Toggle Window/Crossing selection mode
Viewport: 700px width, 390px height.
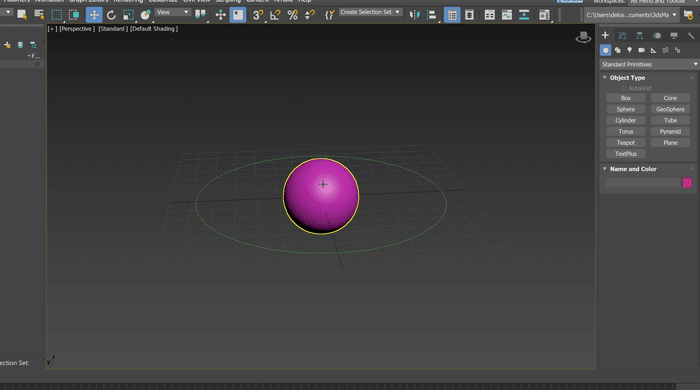coord(74,15)
